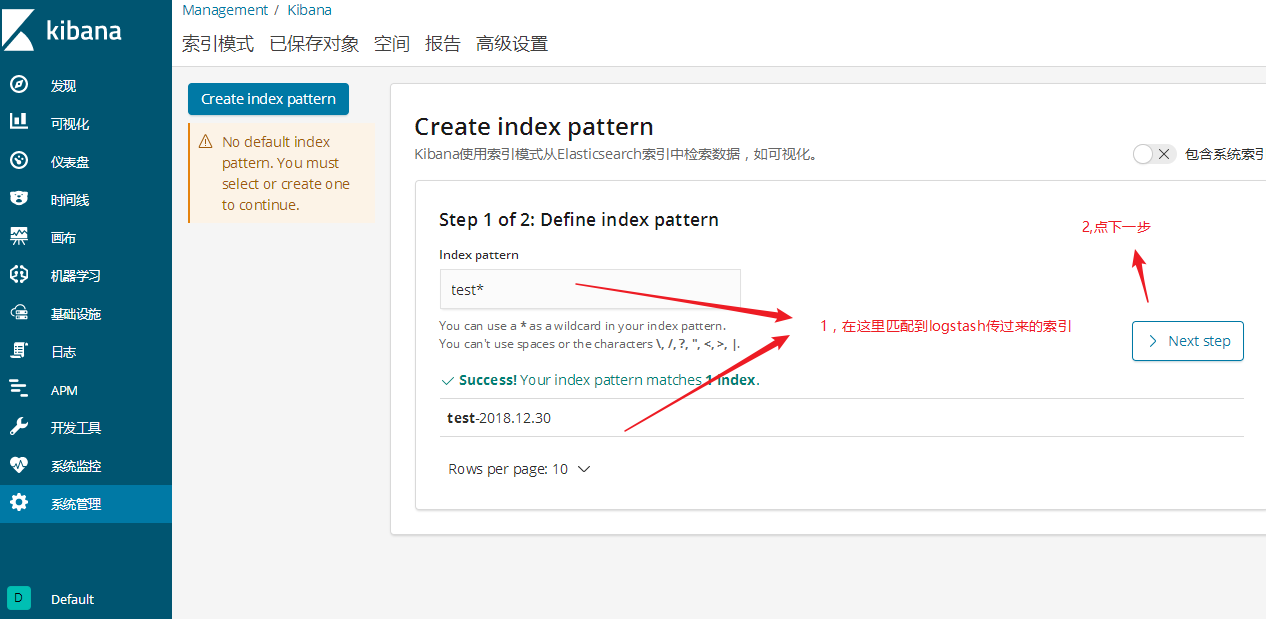Open Discover via the compass icon

(x=19, y=85)
